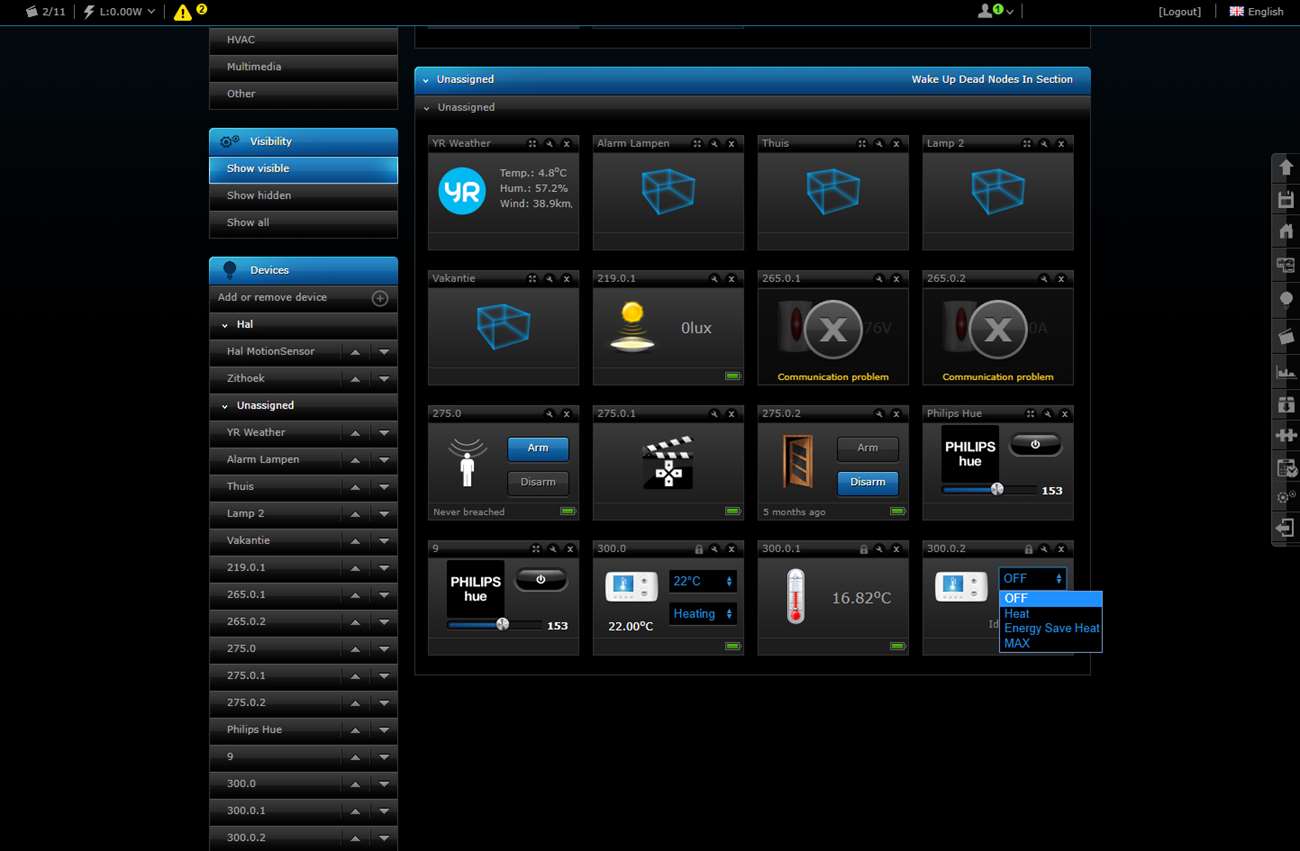Toggle power button on device 9
Viewport: 1300px width, 851px height.
click(x=540, y=580)
